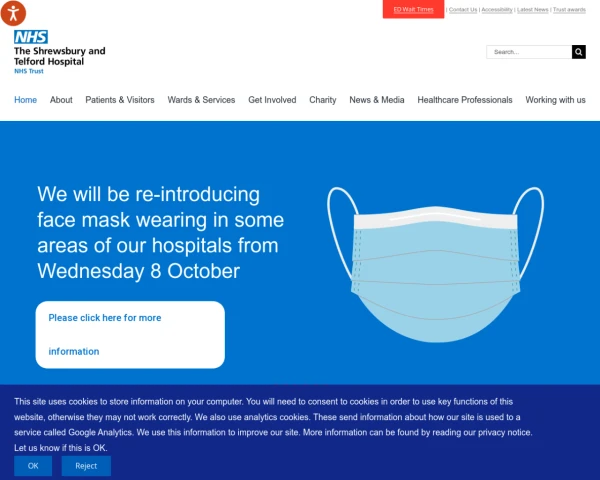Open the Healthcare Professionals menu

[x=465, y=100]
